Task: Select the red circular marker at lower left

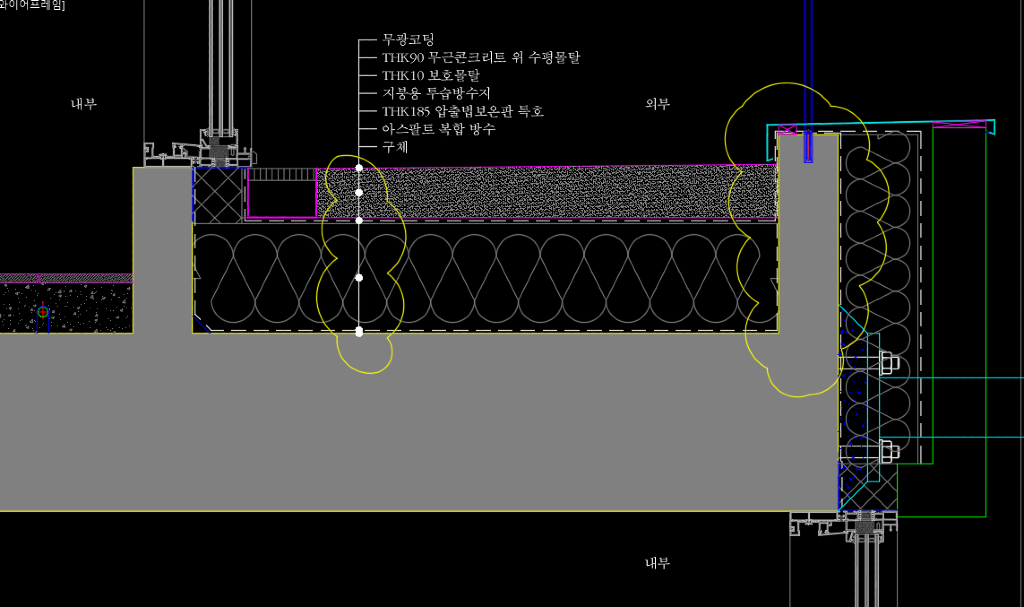Action: pyautogui.click(x=42, y=312)
